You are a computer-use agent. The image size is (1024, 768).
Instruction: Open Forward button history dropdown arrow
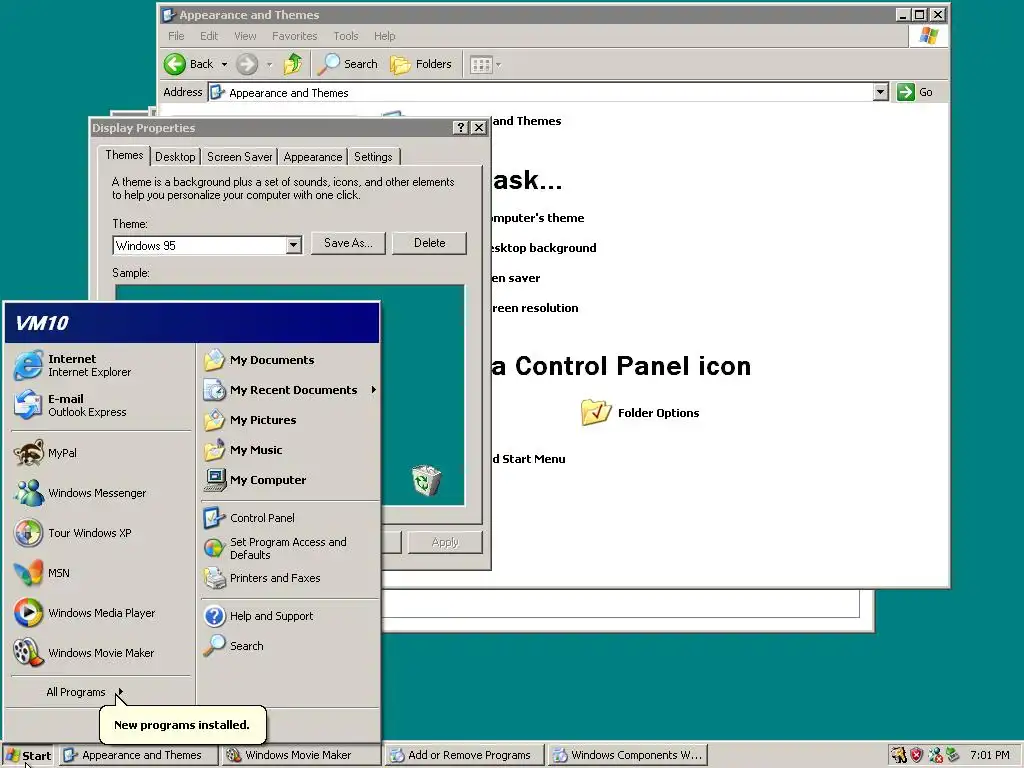click(x=269, y=65)
